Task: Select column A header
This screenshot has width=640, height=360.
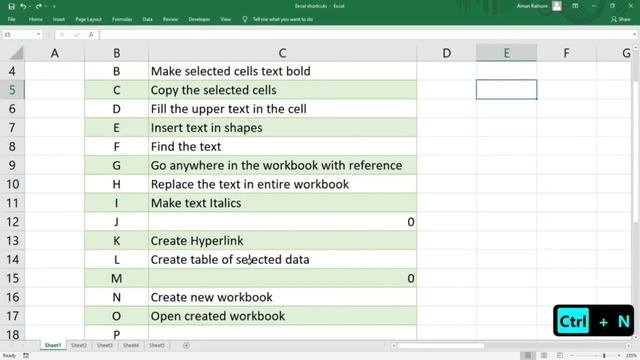Action: pyautogui.click(x=54, y=53)
